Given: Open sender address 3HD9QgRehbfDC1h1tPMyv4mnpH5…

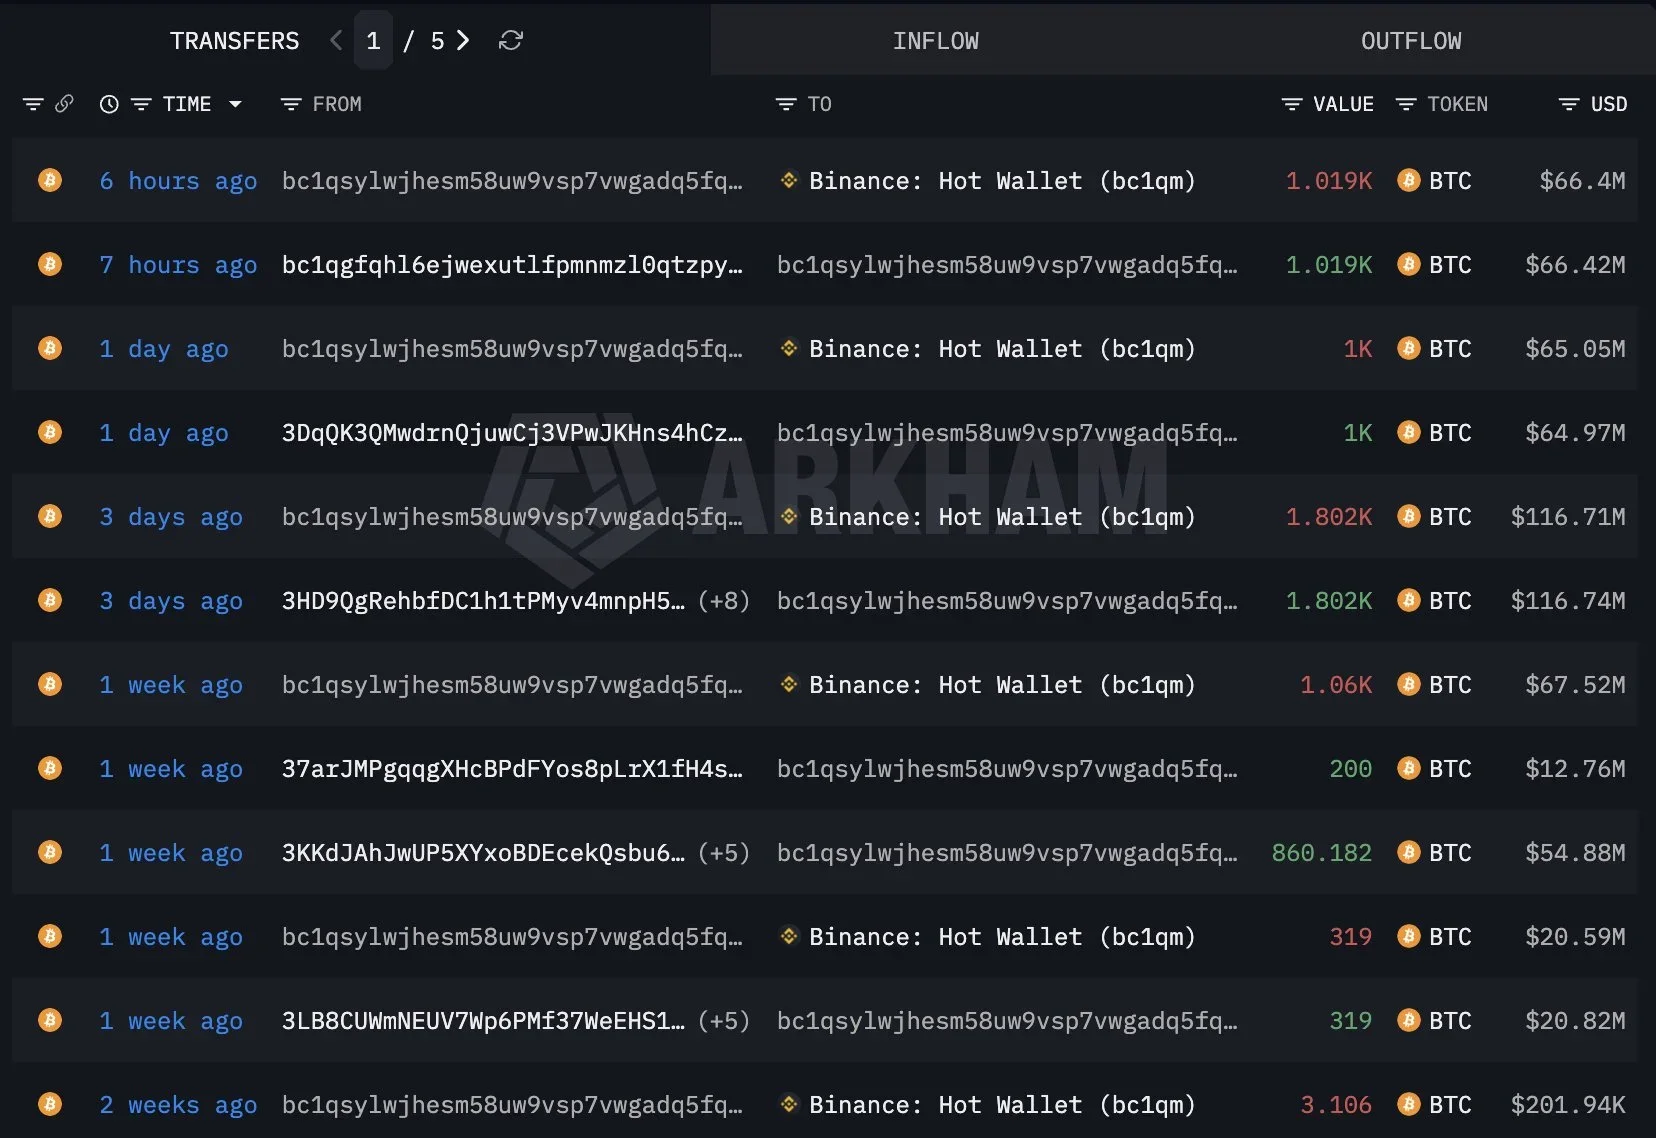Looking at the screenshot, I should point(483,601).
